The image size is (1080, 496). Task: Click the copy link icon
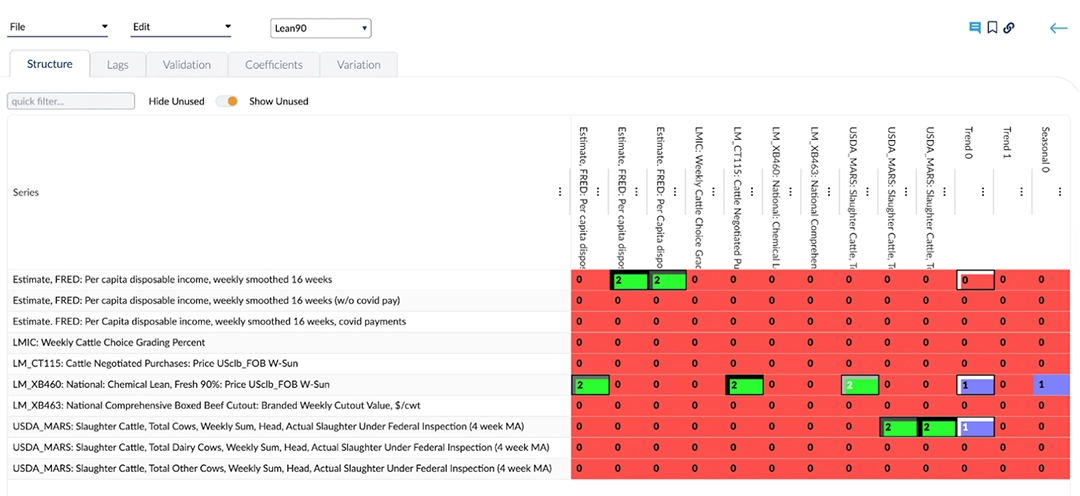pyautogui.click(x=1010, y=28)
